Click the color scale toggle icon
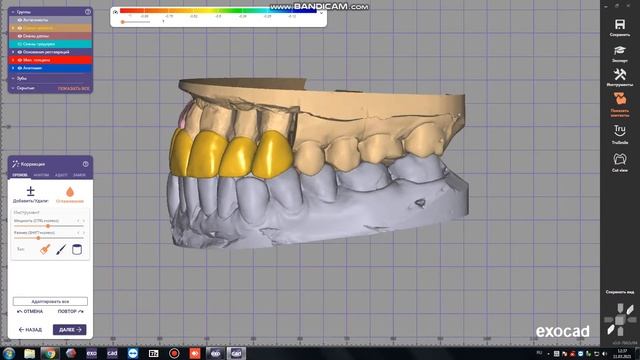 click(116, 12)
